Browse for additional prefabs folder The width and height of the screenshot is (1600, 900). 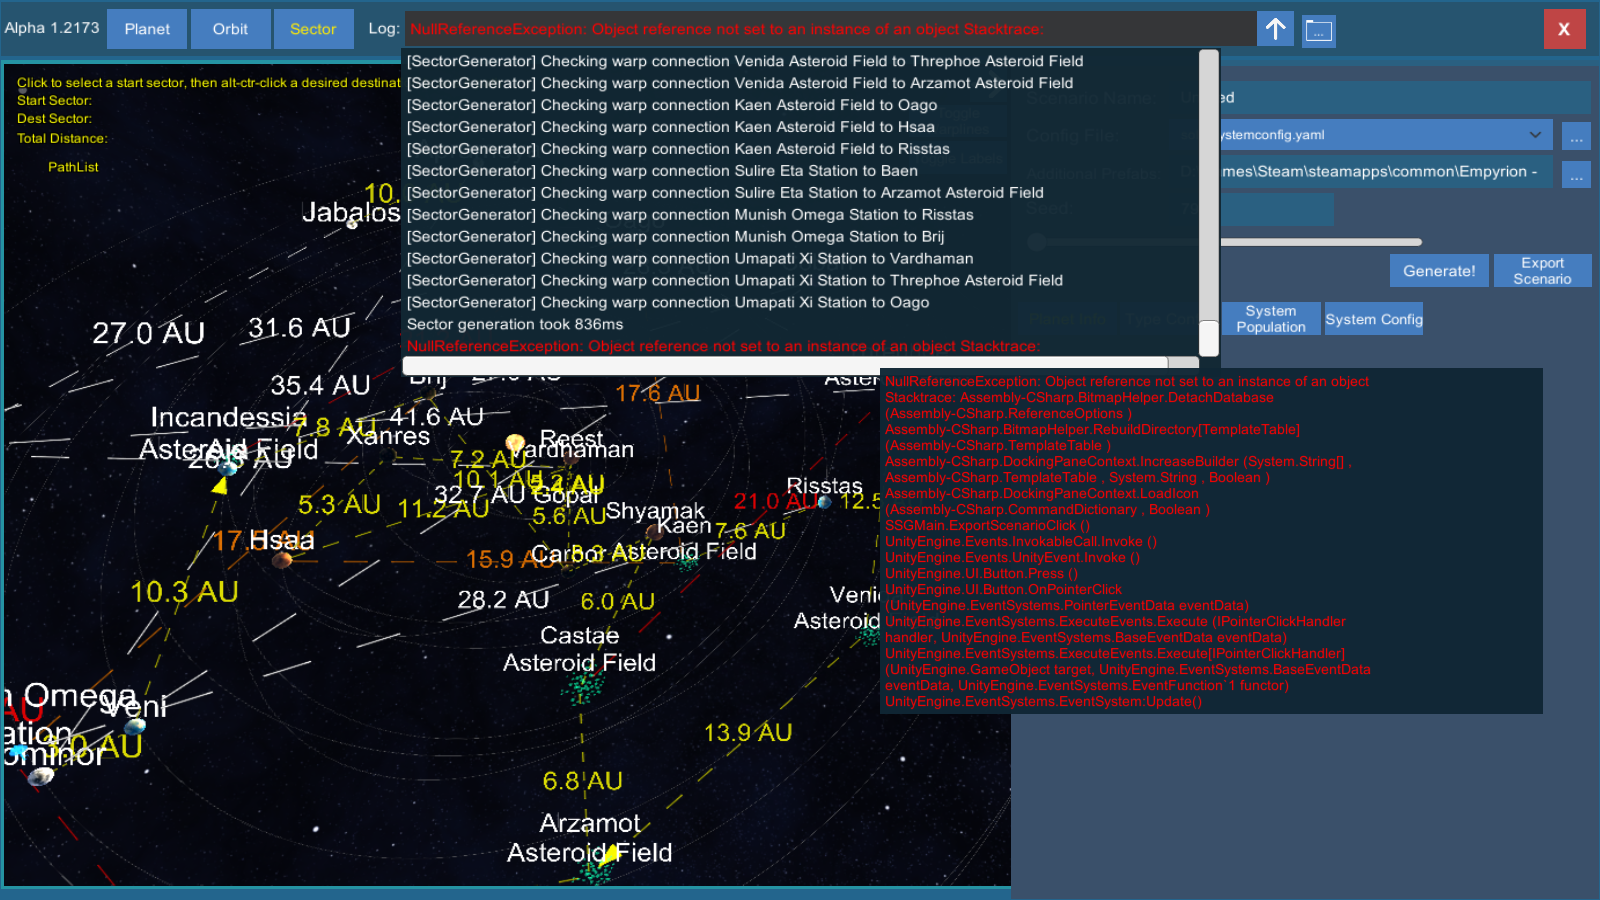[1576, 175]
